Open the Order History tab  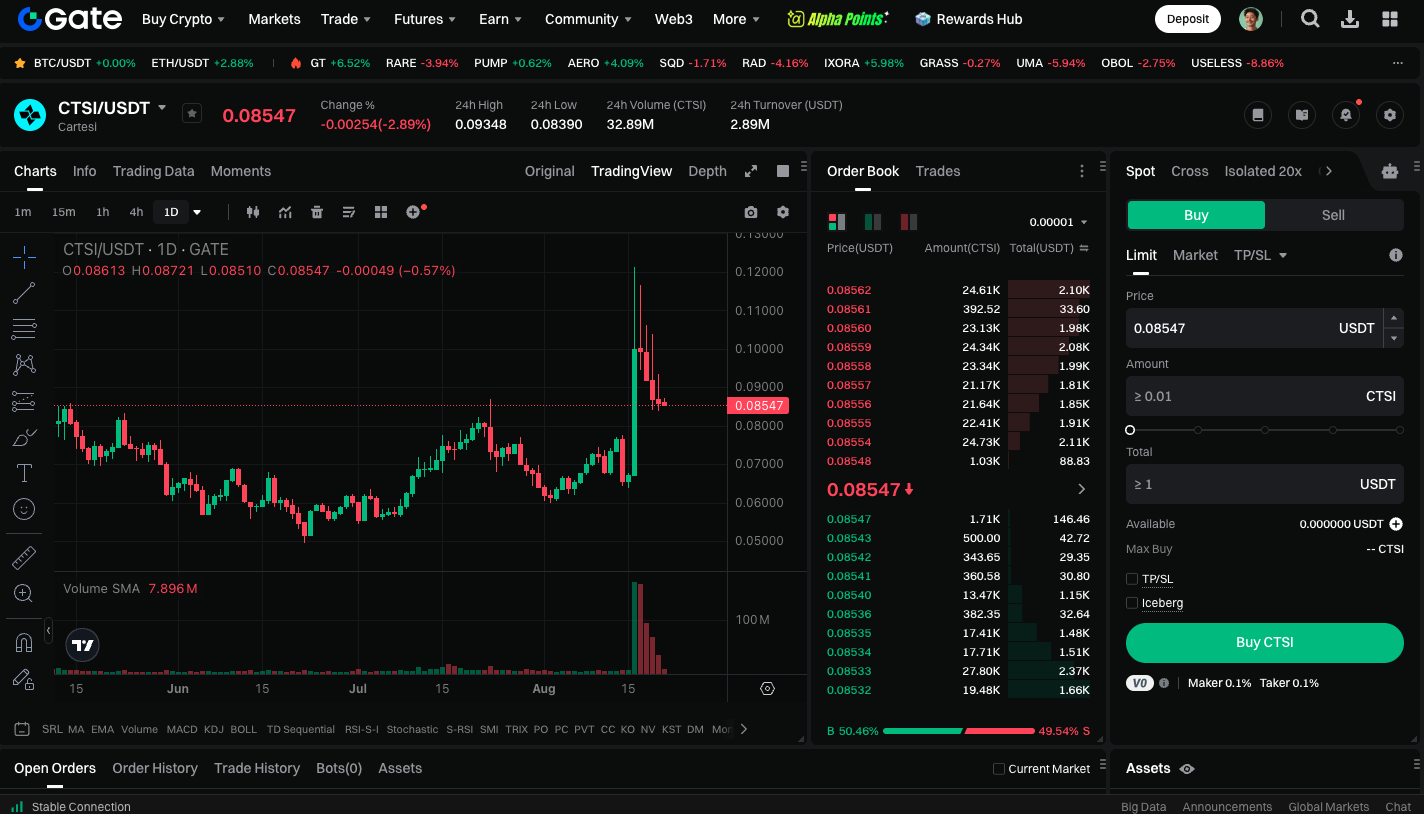[155, 768]
